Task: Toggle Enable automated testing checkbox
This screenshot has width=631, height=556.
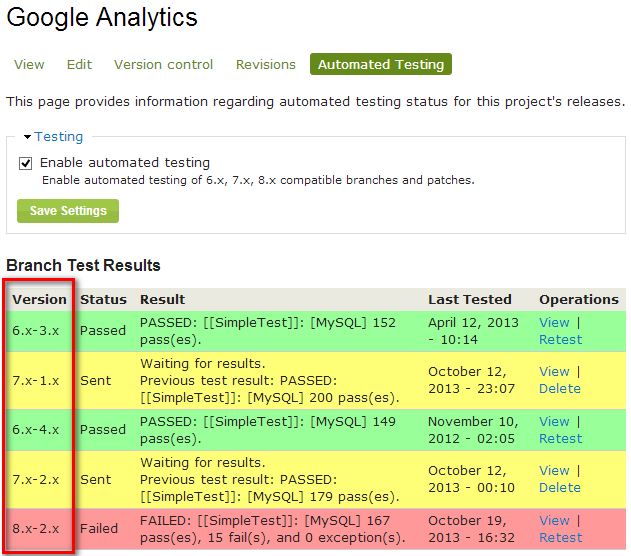Action: pyautogui.click(x=25, y=163)
